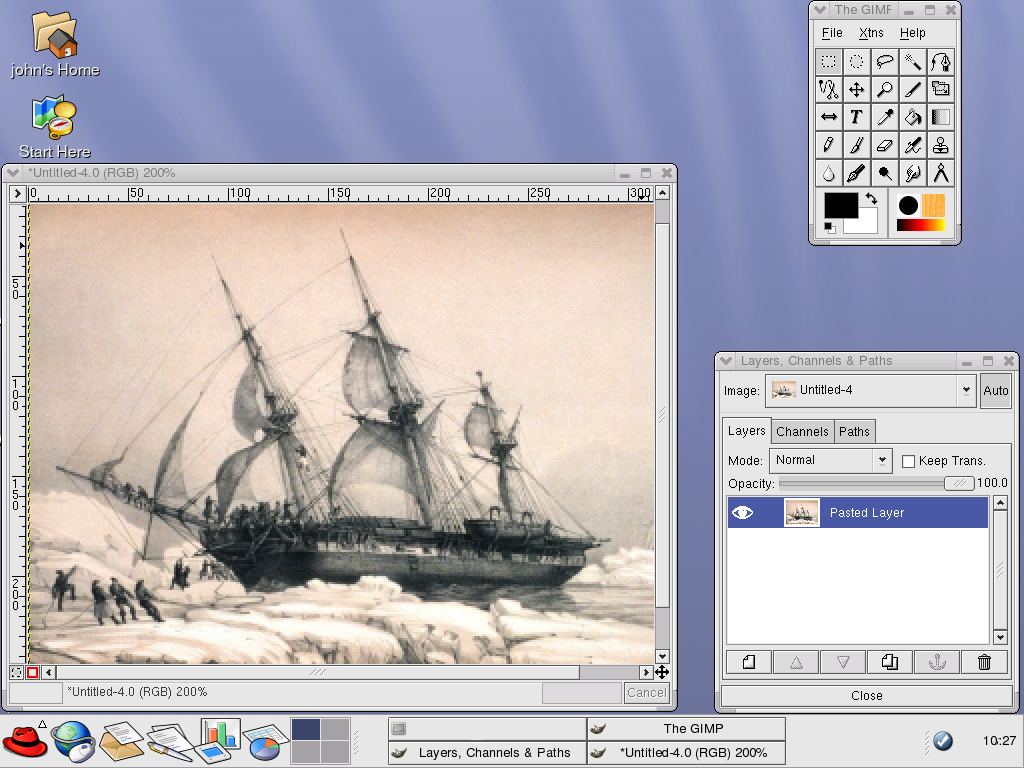Screen dimensions: 1024x768
Task: Switch to the Channels tab
Action: (802, 431)
